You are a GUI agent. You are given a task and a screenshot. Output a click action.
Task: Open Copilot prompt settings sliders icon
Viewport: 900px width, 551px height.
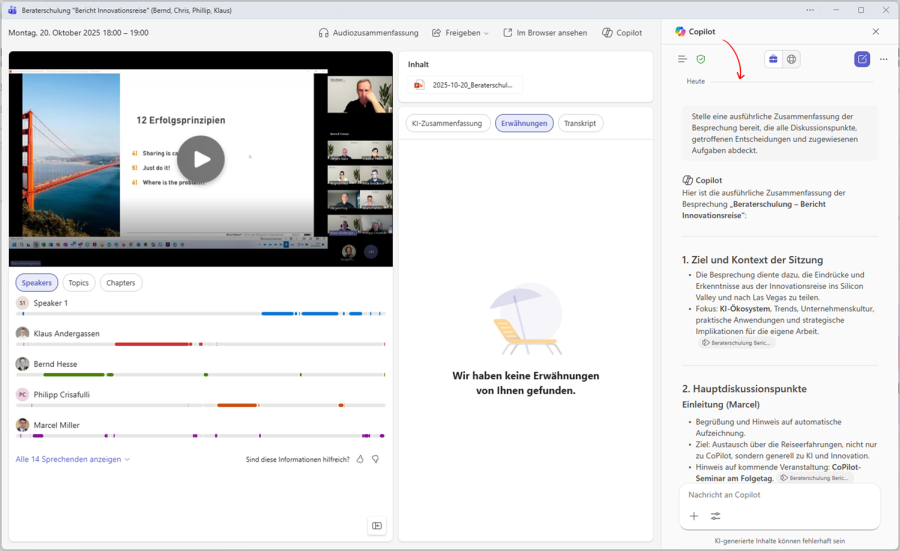tap(715, 516)
